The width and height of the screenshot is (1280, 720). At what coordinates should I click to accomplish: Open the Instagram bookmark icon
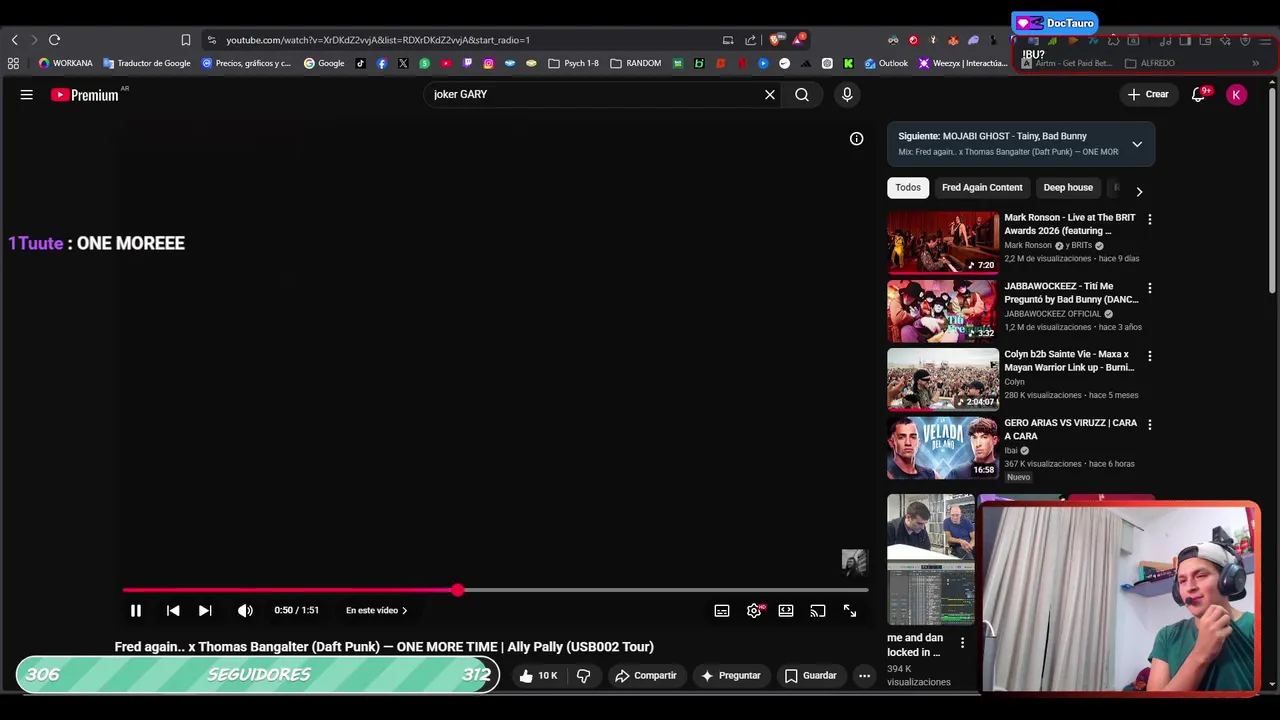pos(488,63)
